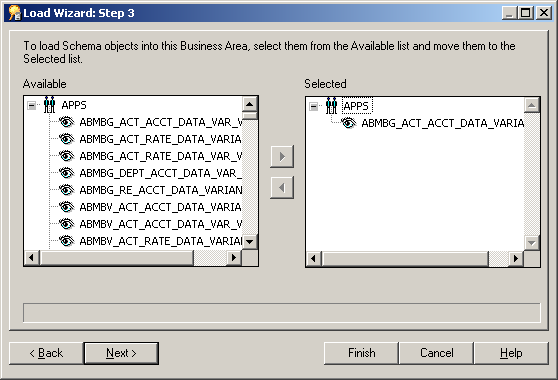
Task: Click eye icon of ABMBG_ACT_ACCT_DATA_VARIA in Selected list
Action: [x=348, y=123]
